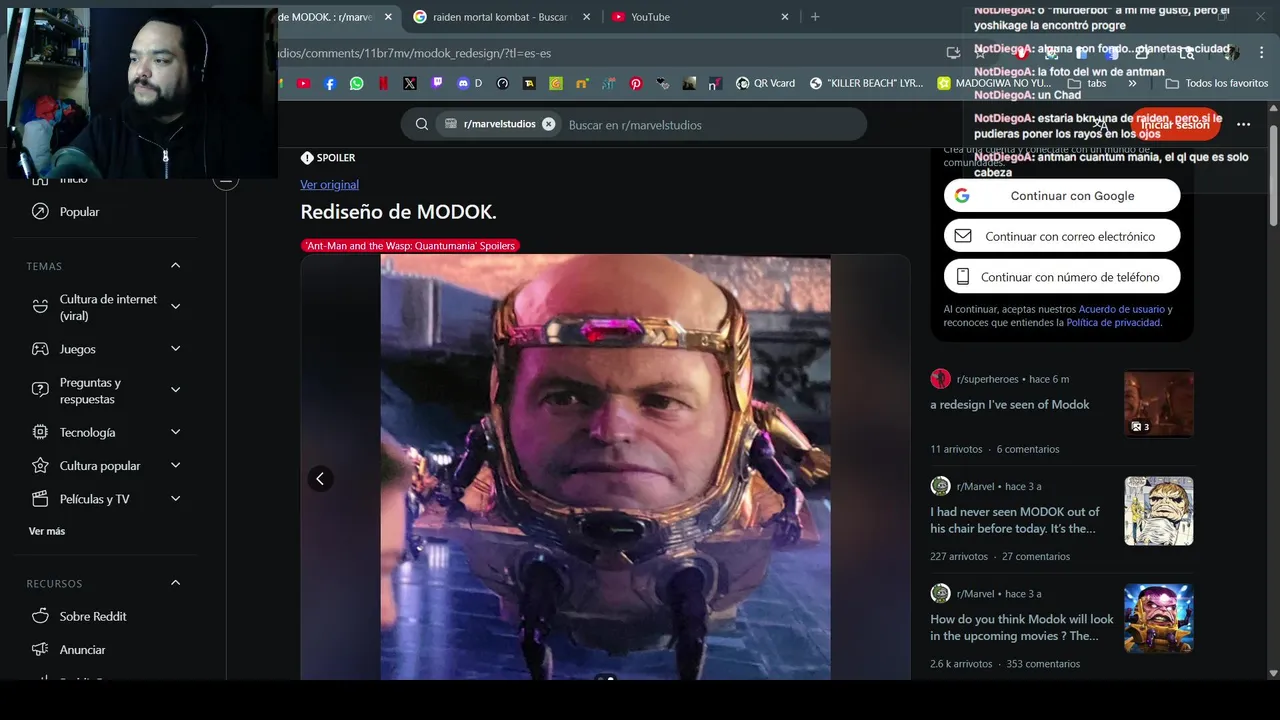The height and width of the screenshot is (720, 1280).
Task: Open a new browser tab
Action: tap(815, 17)
